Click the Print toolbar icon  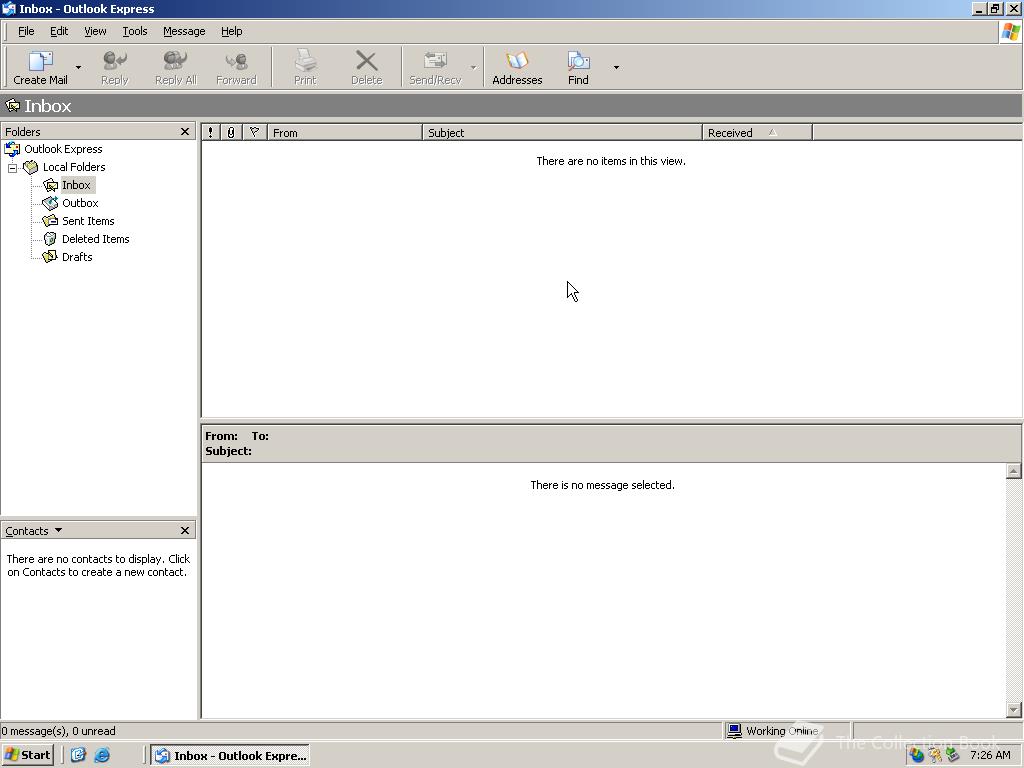[x=305, y=67]
